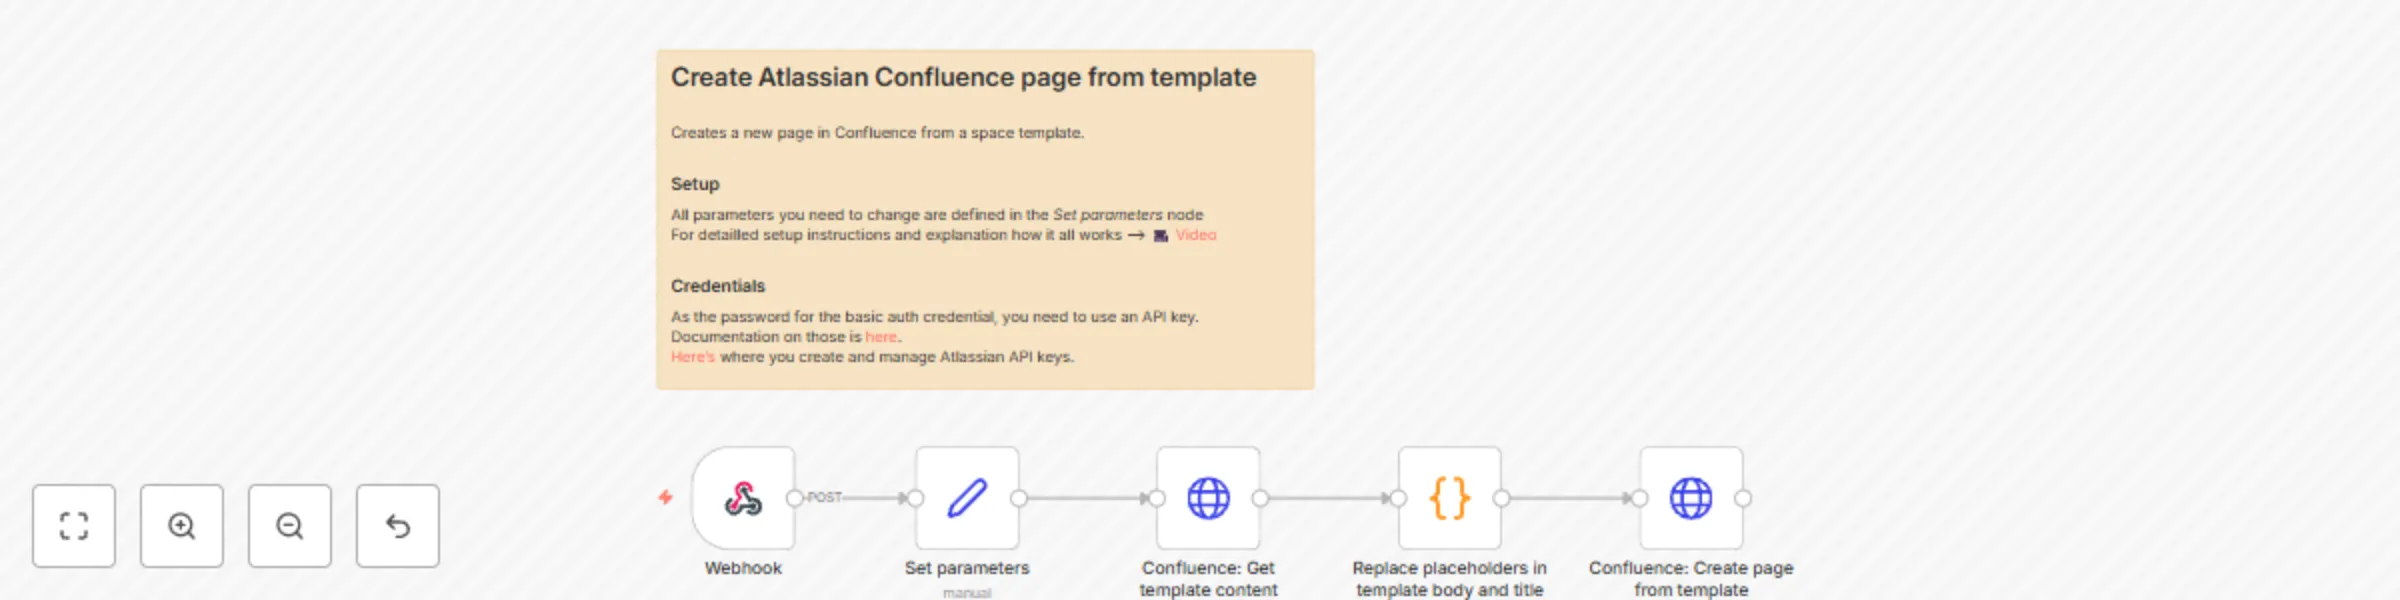Select the sticky note title text

[x=963, y=77]
